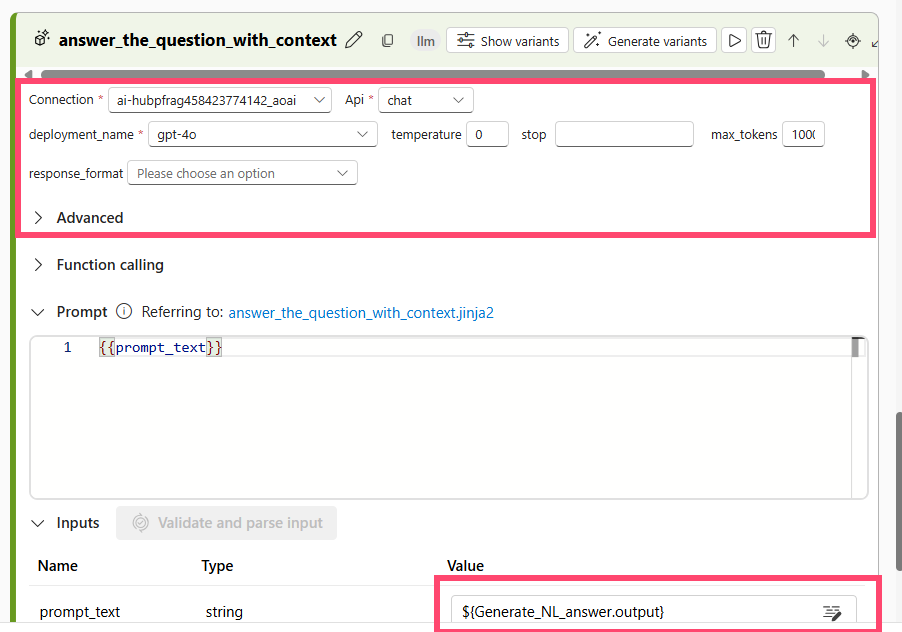Click the horizontal scrollbar's right arrow
The image size is (902, 632).
(865, 74)
